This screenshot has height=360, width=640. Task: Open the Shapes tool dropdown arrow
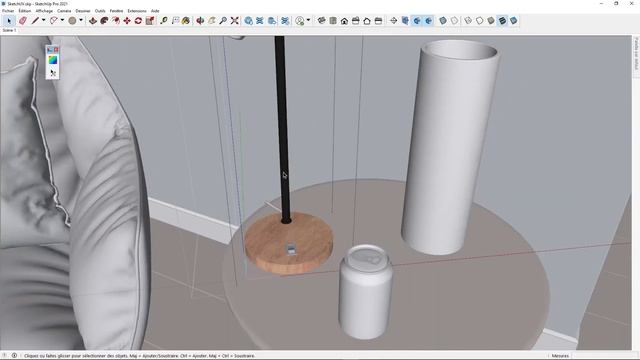pos(81,20)
